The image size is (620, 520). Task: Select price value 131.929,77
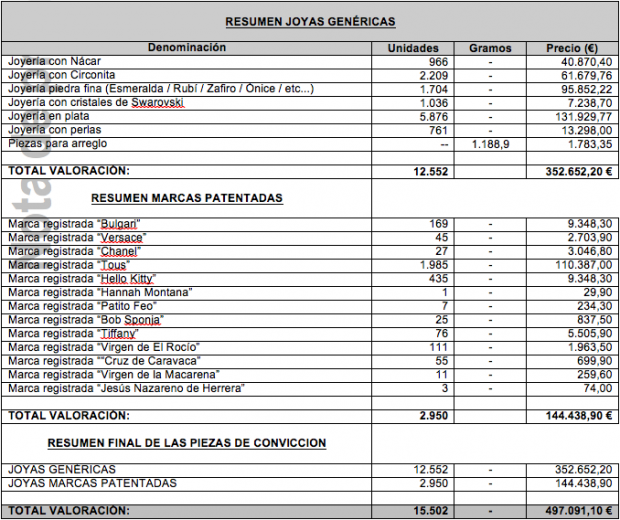(x=584, y=117)
